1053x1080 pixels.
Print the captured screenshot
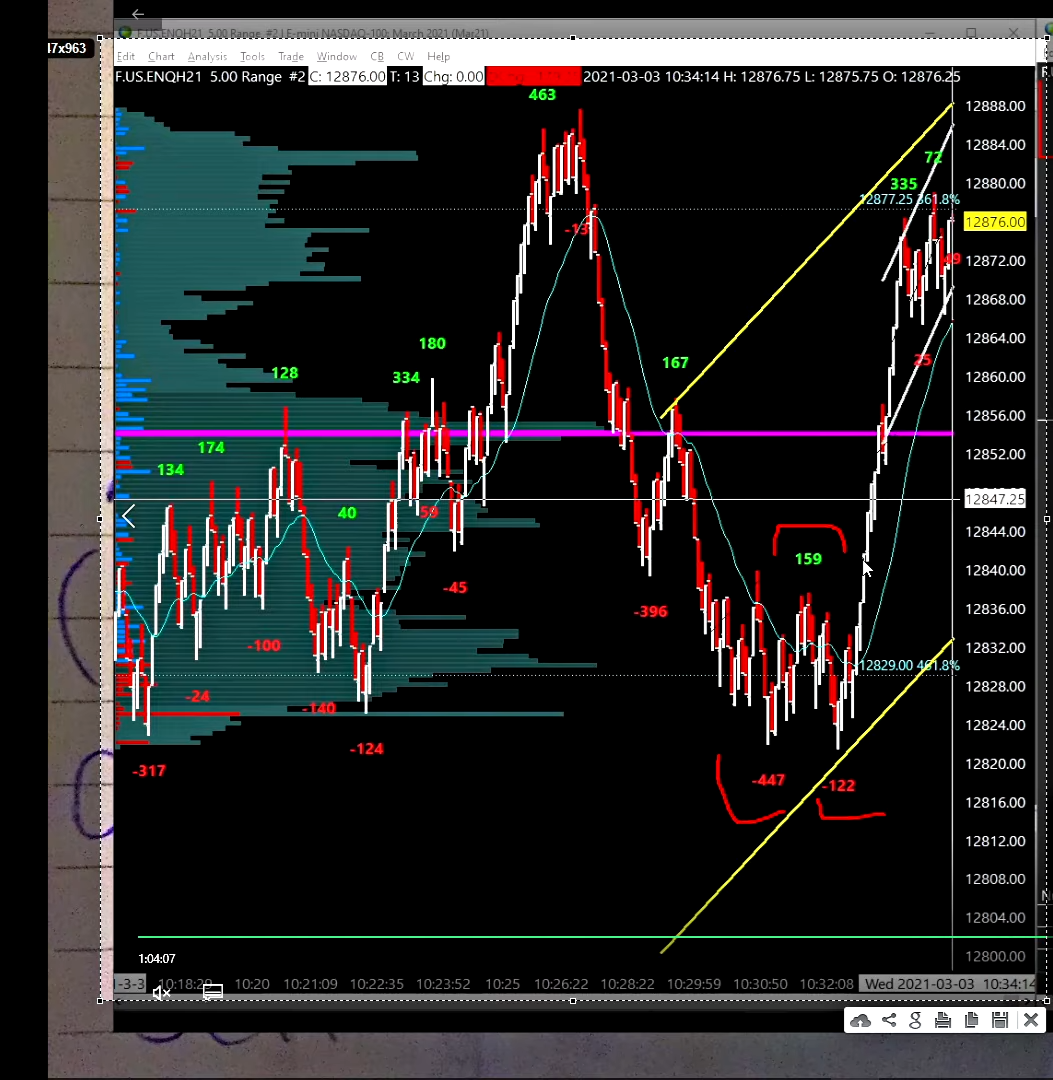coord(943,1020)
